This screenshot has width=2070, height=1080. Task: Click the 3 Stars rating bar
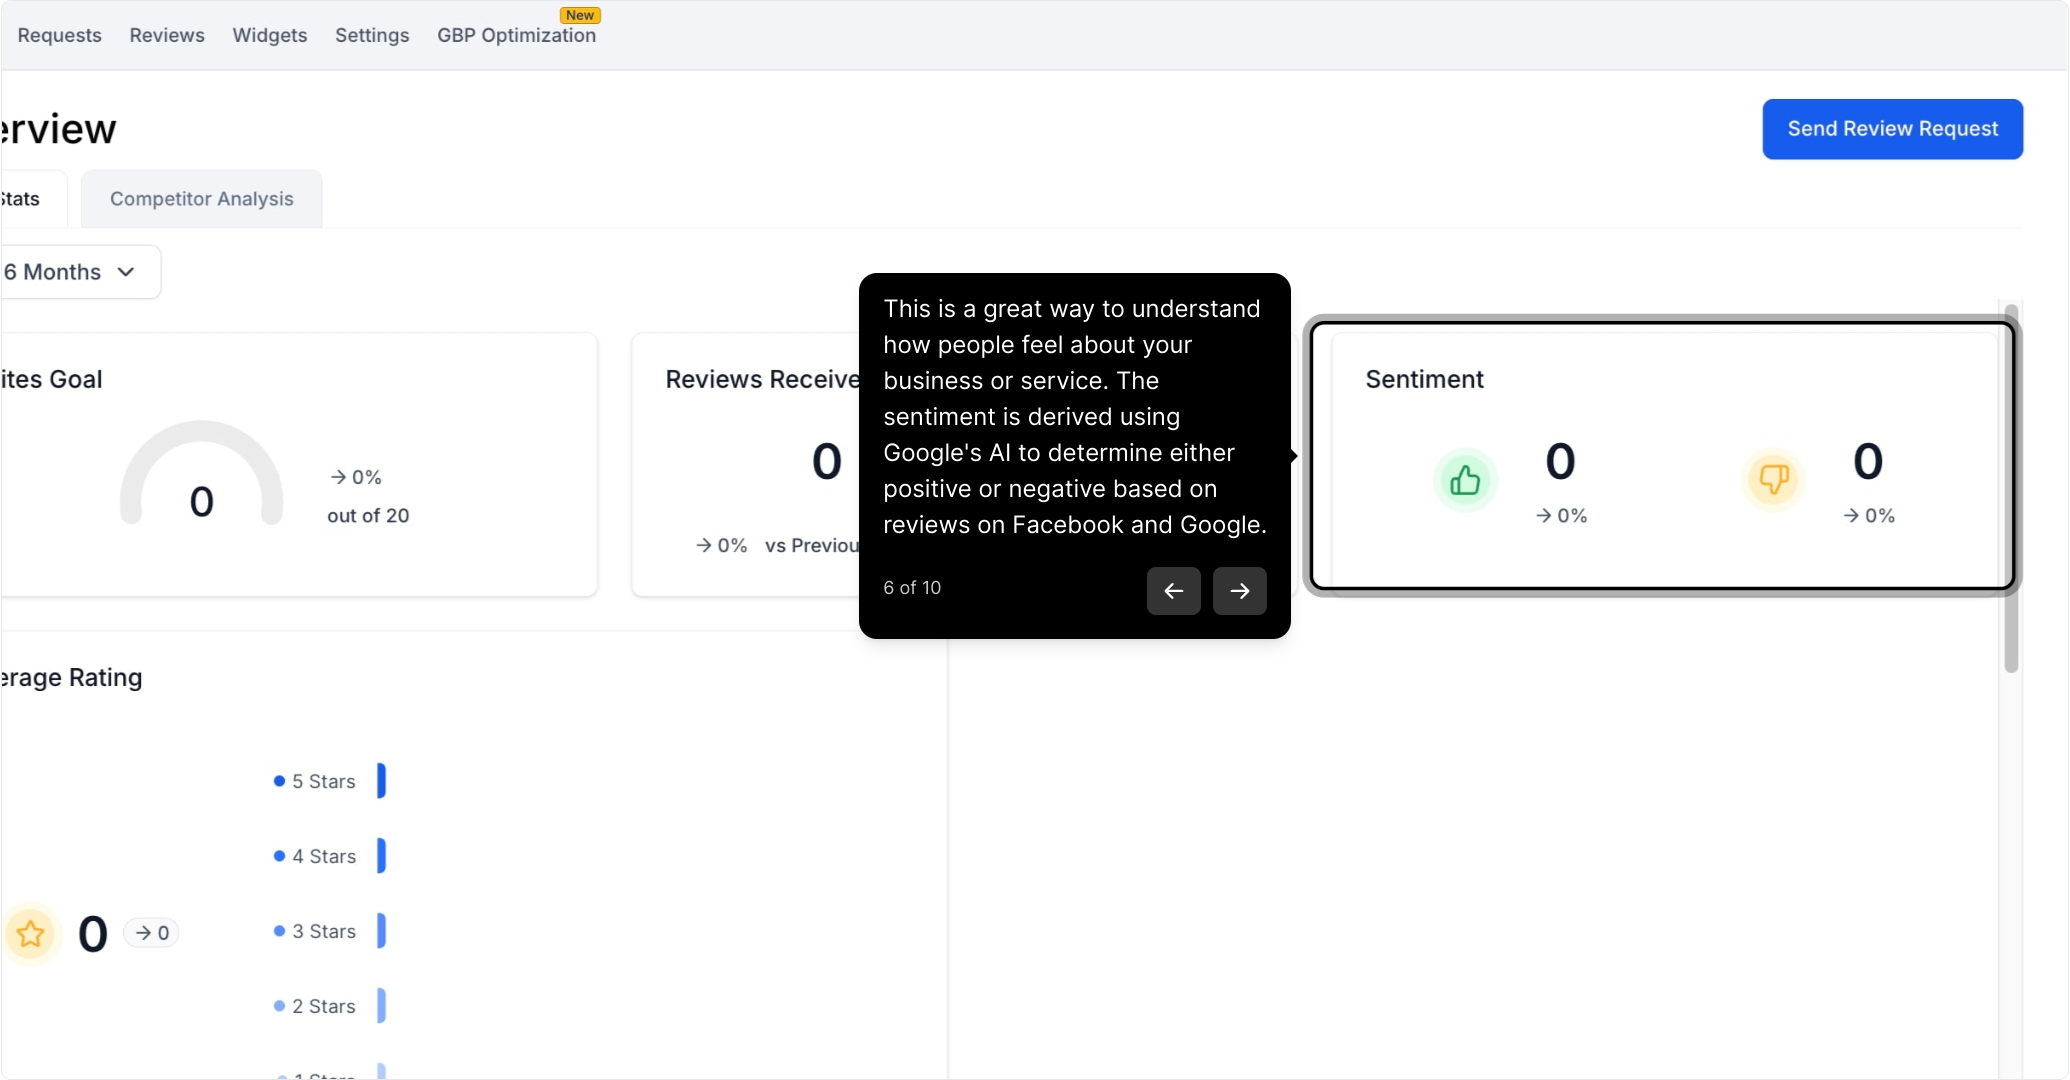[381, 931]
